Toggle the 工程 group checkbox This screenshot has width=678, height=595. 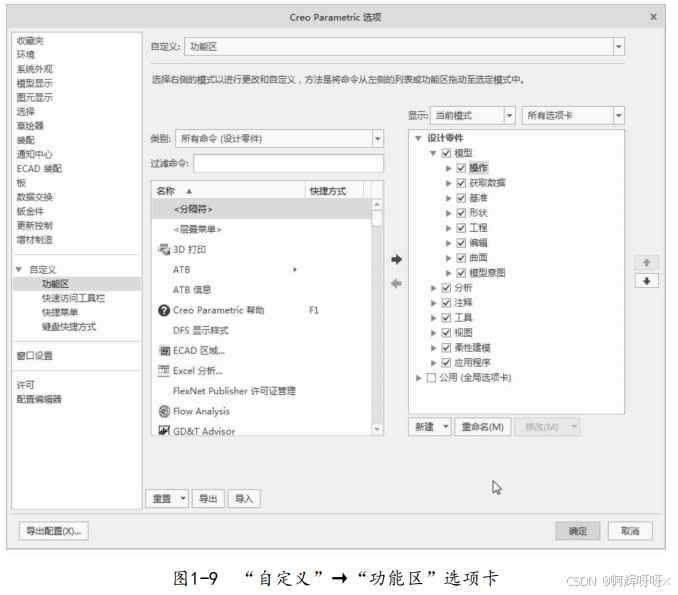(x=461, y=228)
